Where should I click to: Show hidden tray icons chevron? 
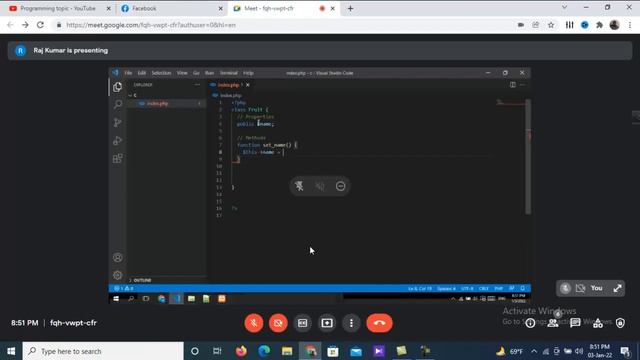point(534,351)
